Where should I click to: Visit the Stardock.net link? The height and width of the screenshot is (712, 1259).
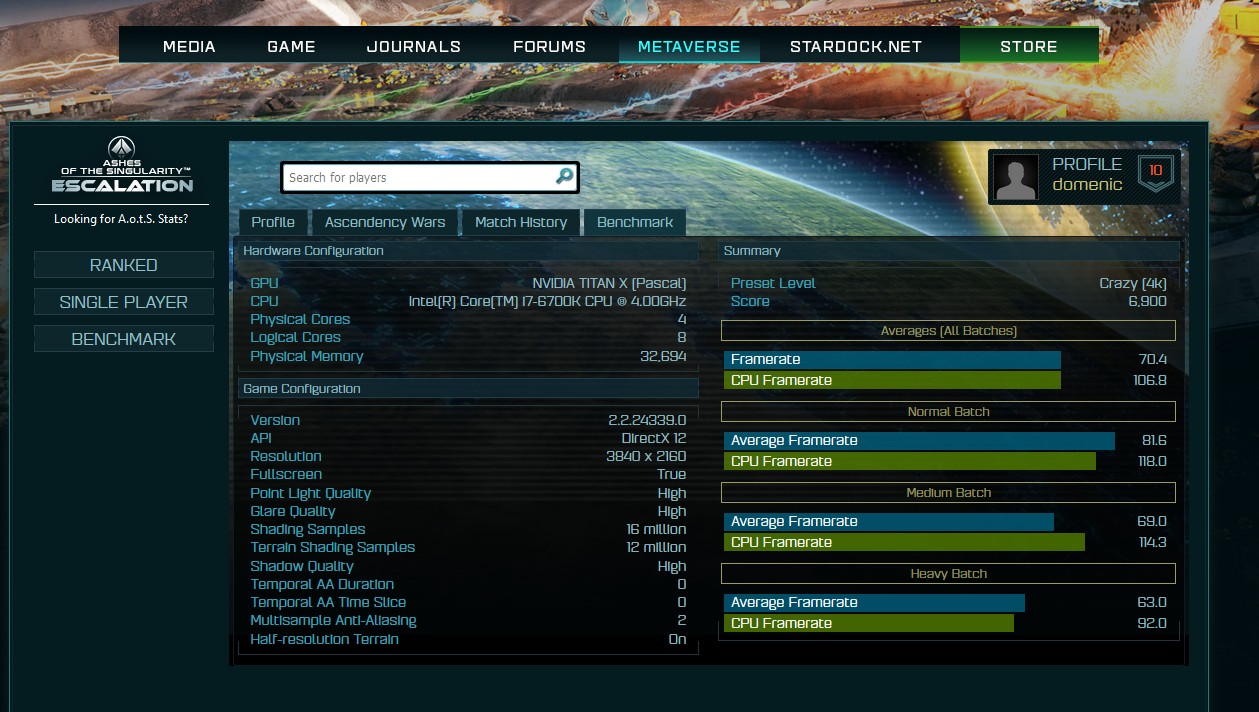(855, 46)
